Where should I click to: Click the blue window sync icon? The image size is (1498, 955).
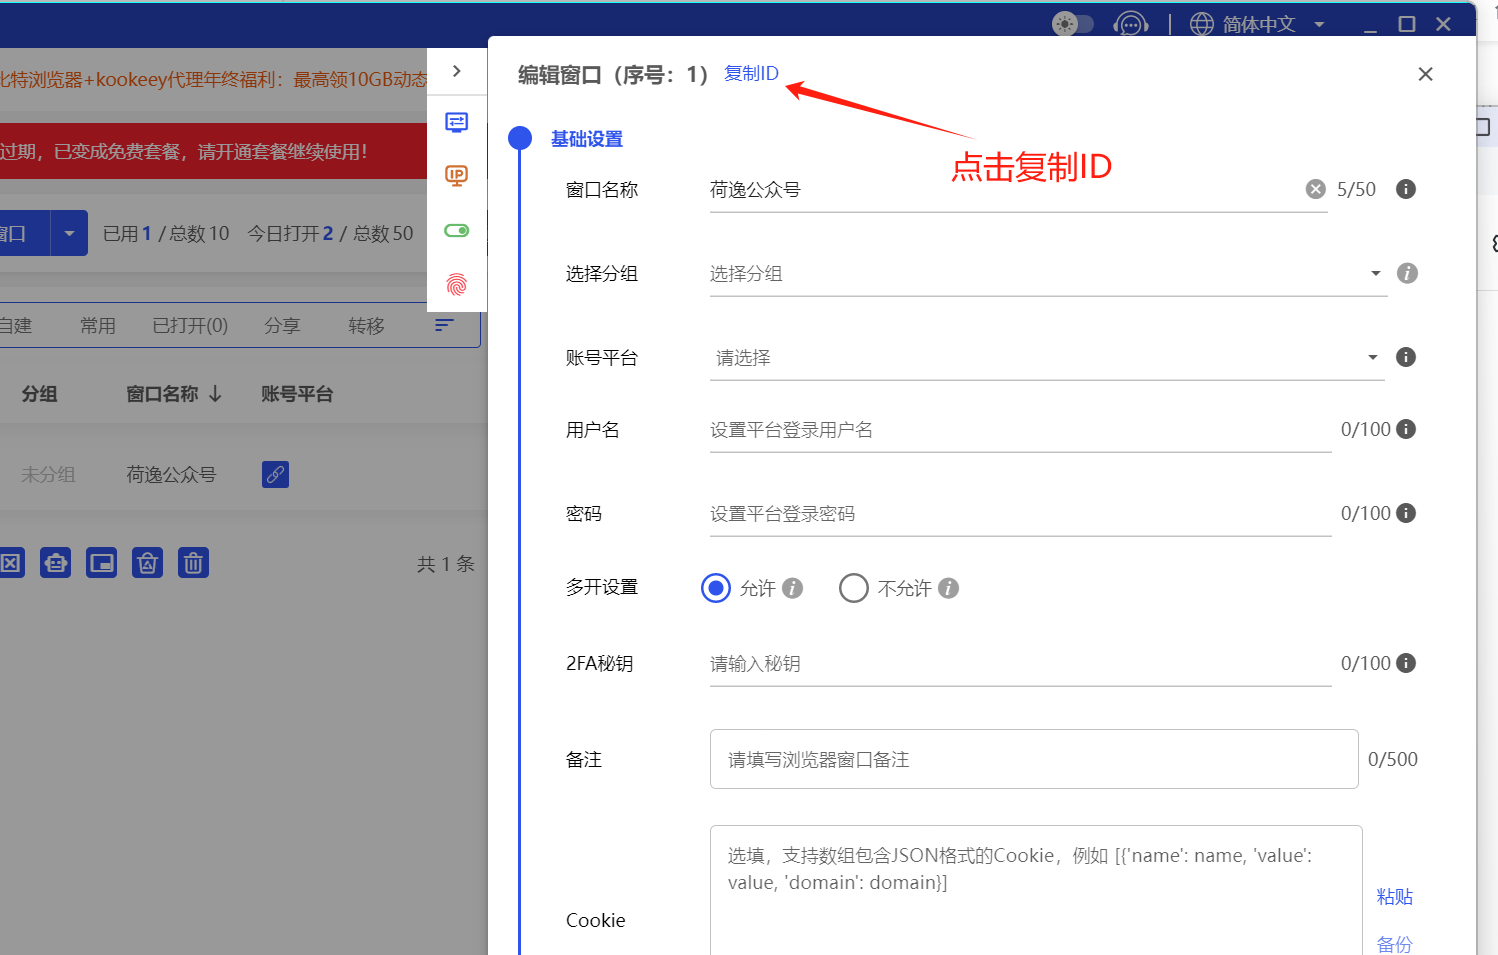[x=456, y=122]
